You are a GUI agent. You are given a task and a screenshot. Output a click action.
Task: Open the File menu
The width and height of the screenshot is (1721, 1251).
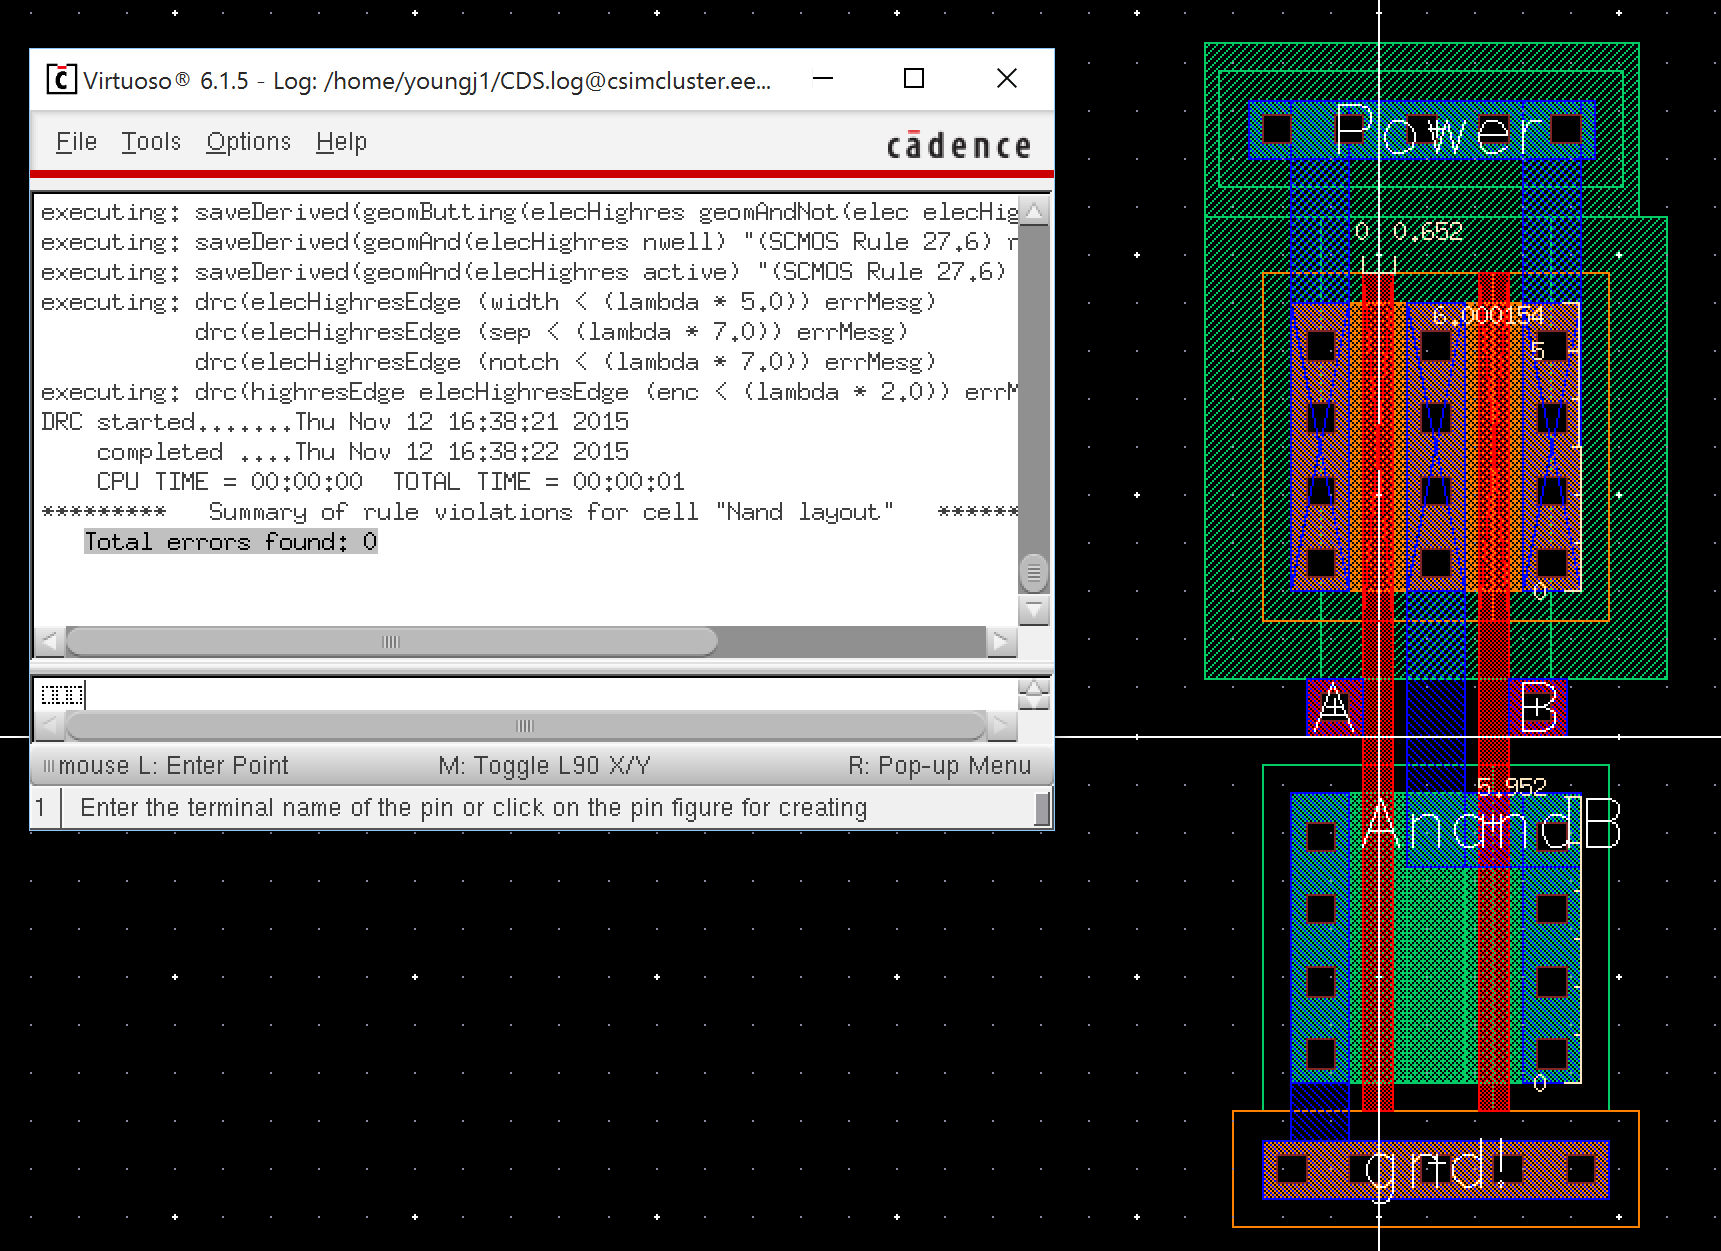[76, 142]
